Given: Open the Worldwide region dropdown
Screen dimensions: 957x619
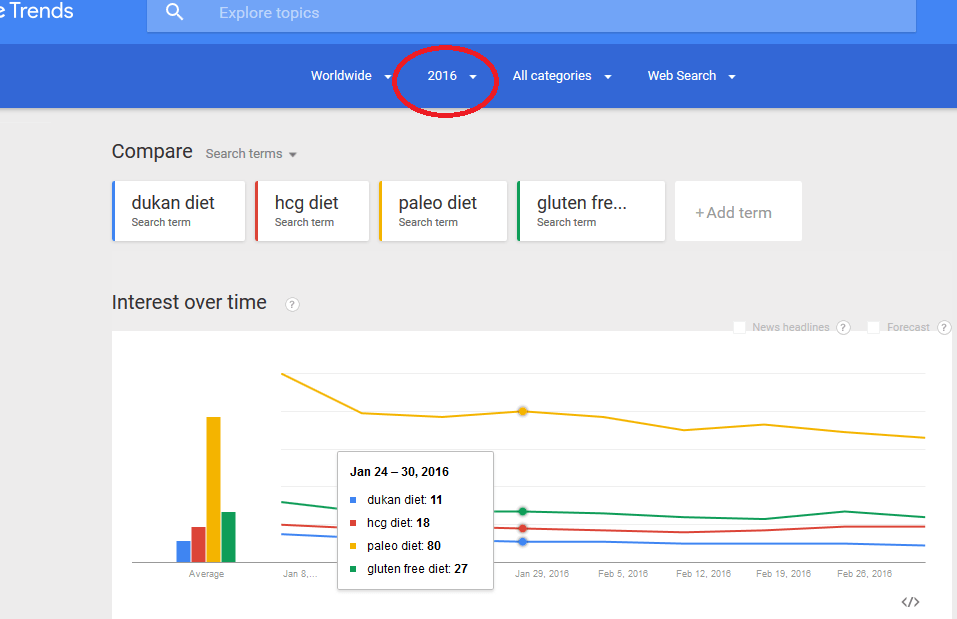Looking at the screenshot, I should [351, 76].
